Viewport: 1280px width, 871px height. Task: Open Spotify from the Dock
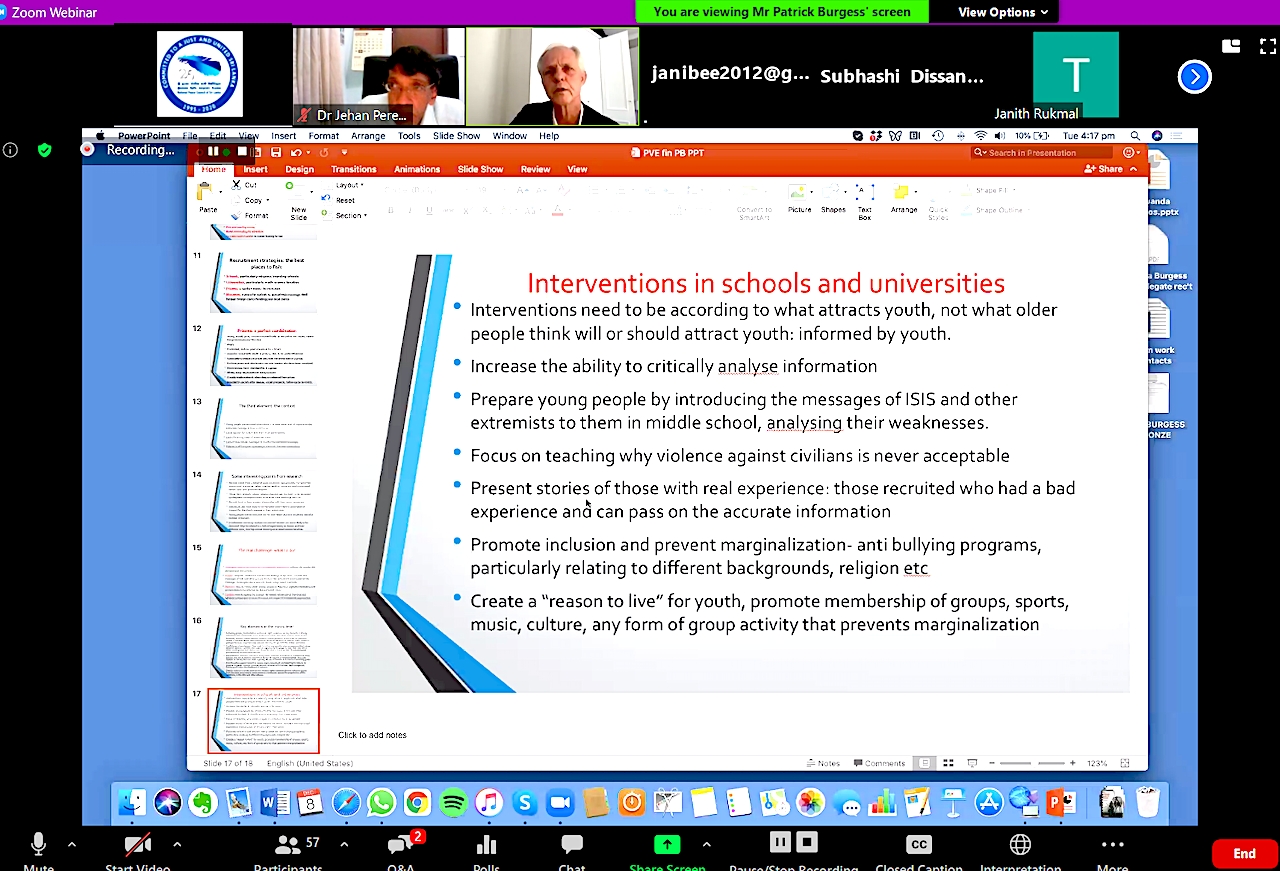point(453,802)
